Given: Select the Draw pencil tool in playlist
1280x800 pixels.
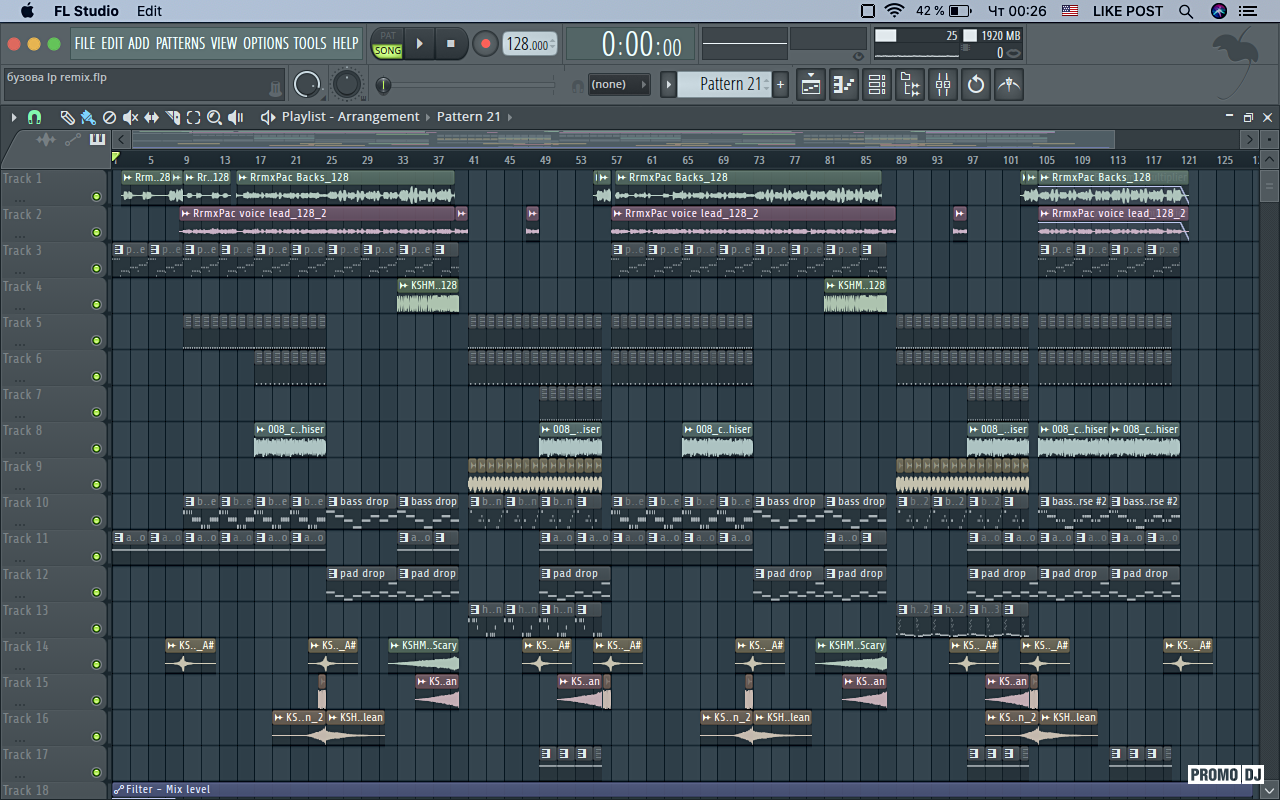Looking at the screenshot, I should [x=67, y=117].
